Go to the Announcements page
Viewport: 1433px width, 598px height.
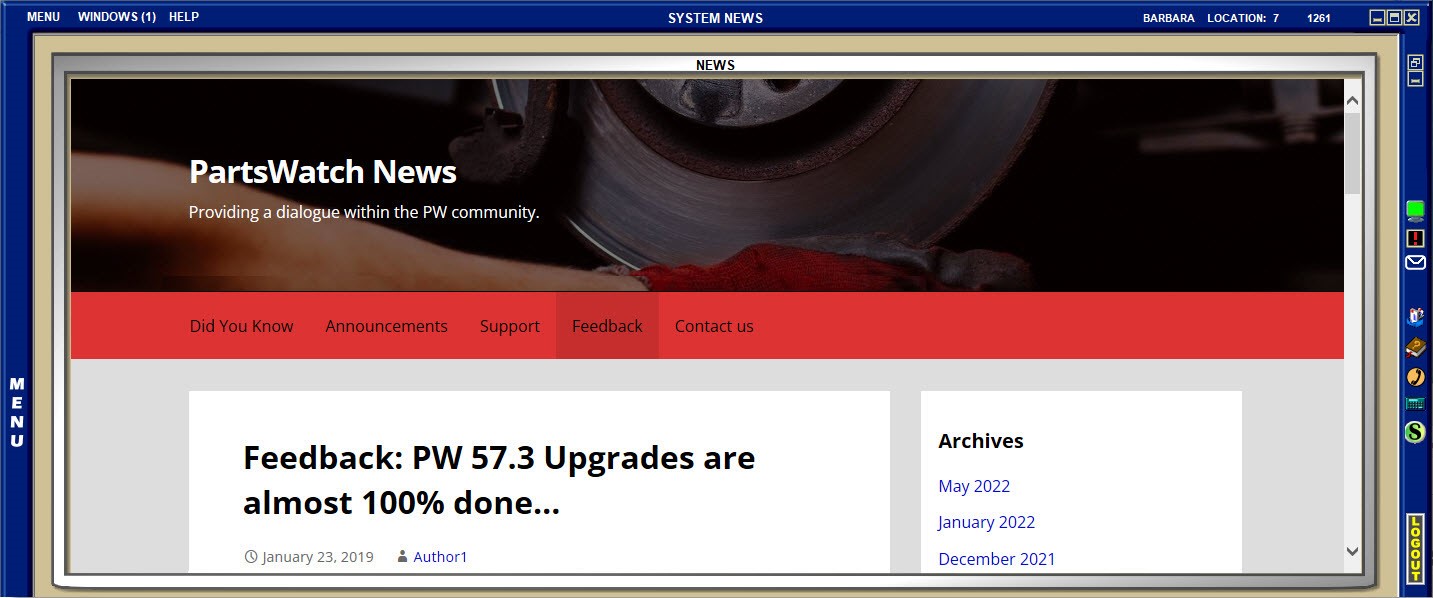point(386,326)
